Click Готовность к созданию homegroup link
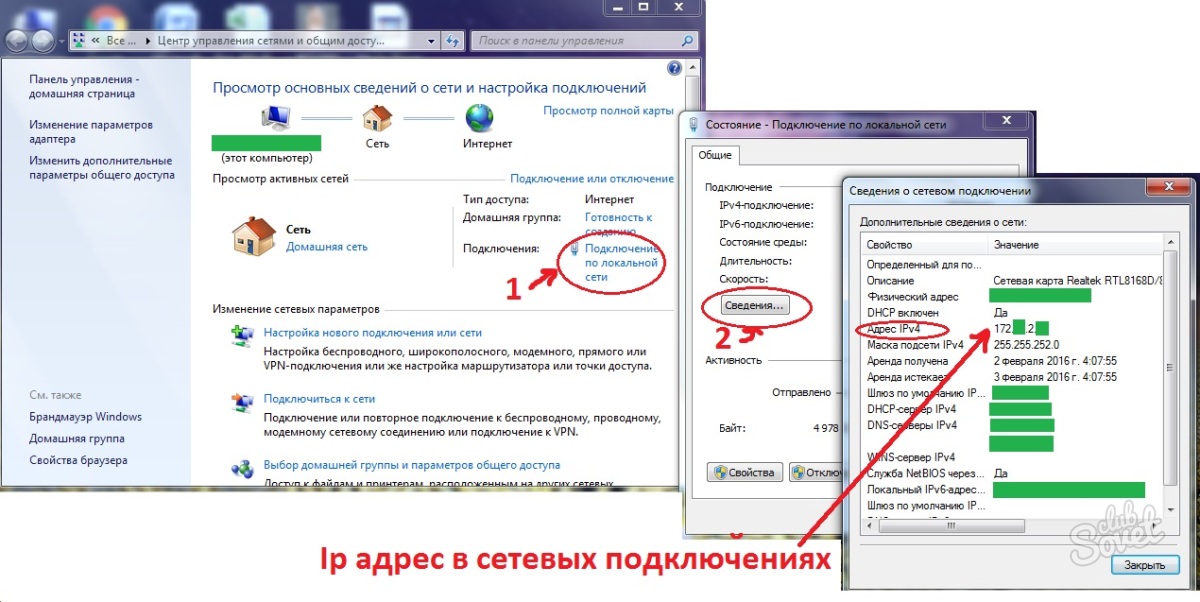The height and width of the screenshot is (602, 1200). pyautogui.click(x=618, y=224)
